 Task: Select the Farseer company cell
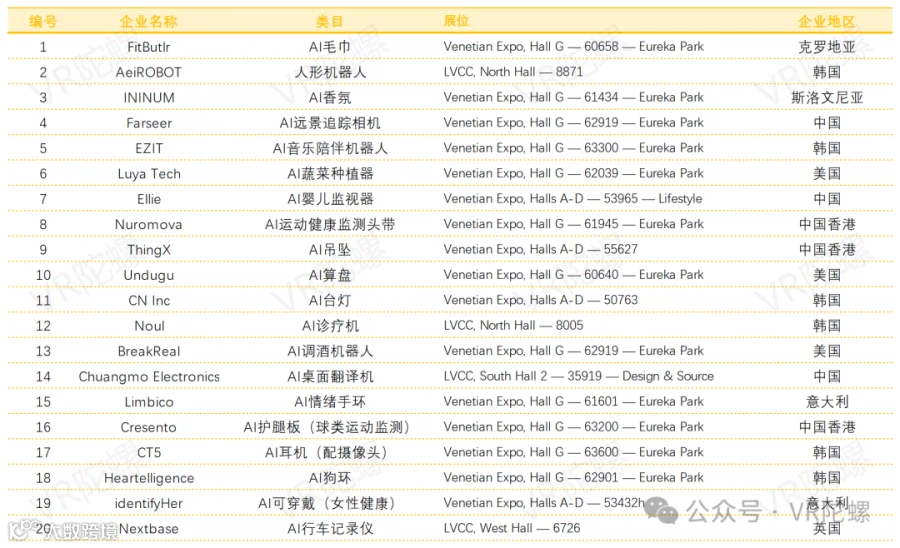click(x=149, y=123)
